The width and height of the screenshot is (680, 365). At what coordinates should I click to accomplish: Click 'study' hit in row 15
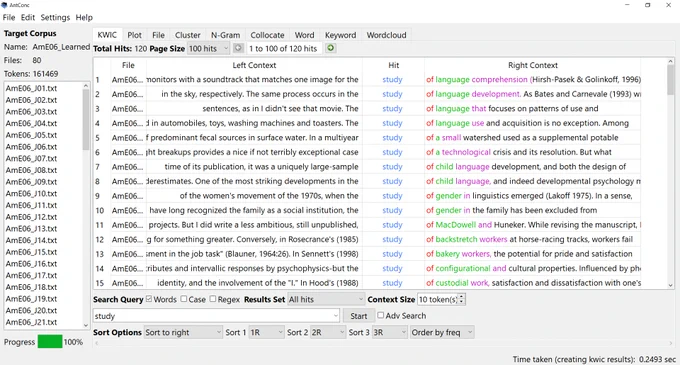(x=392, y=283)
